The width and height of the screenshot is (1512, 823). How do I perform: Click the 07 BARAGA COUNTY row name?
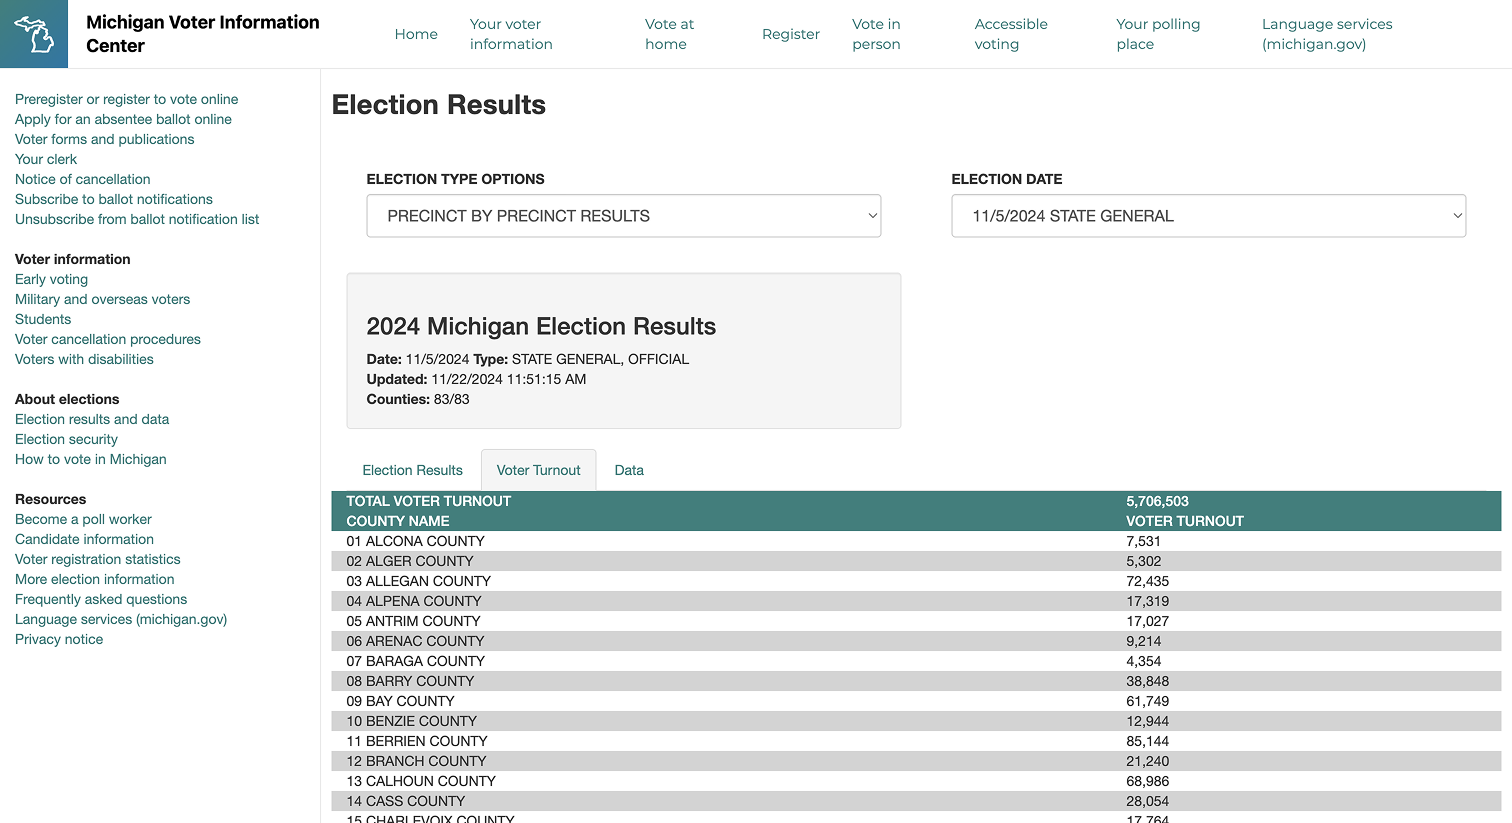[x=415, y=661]
